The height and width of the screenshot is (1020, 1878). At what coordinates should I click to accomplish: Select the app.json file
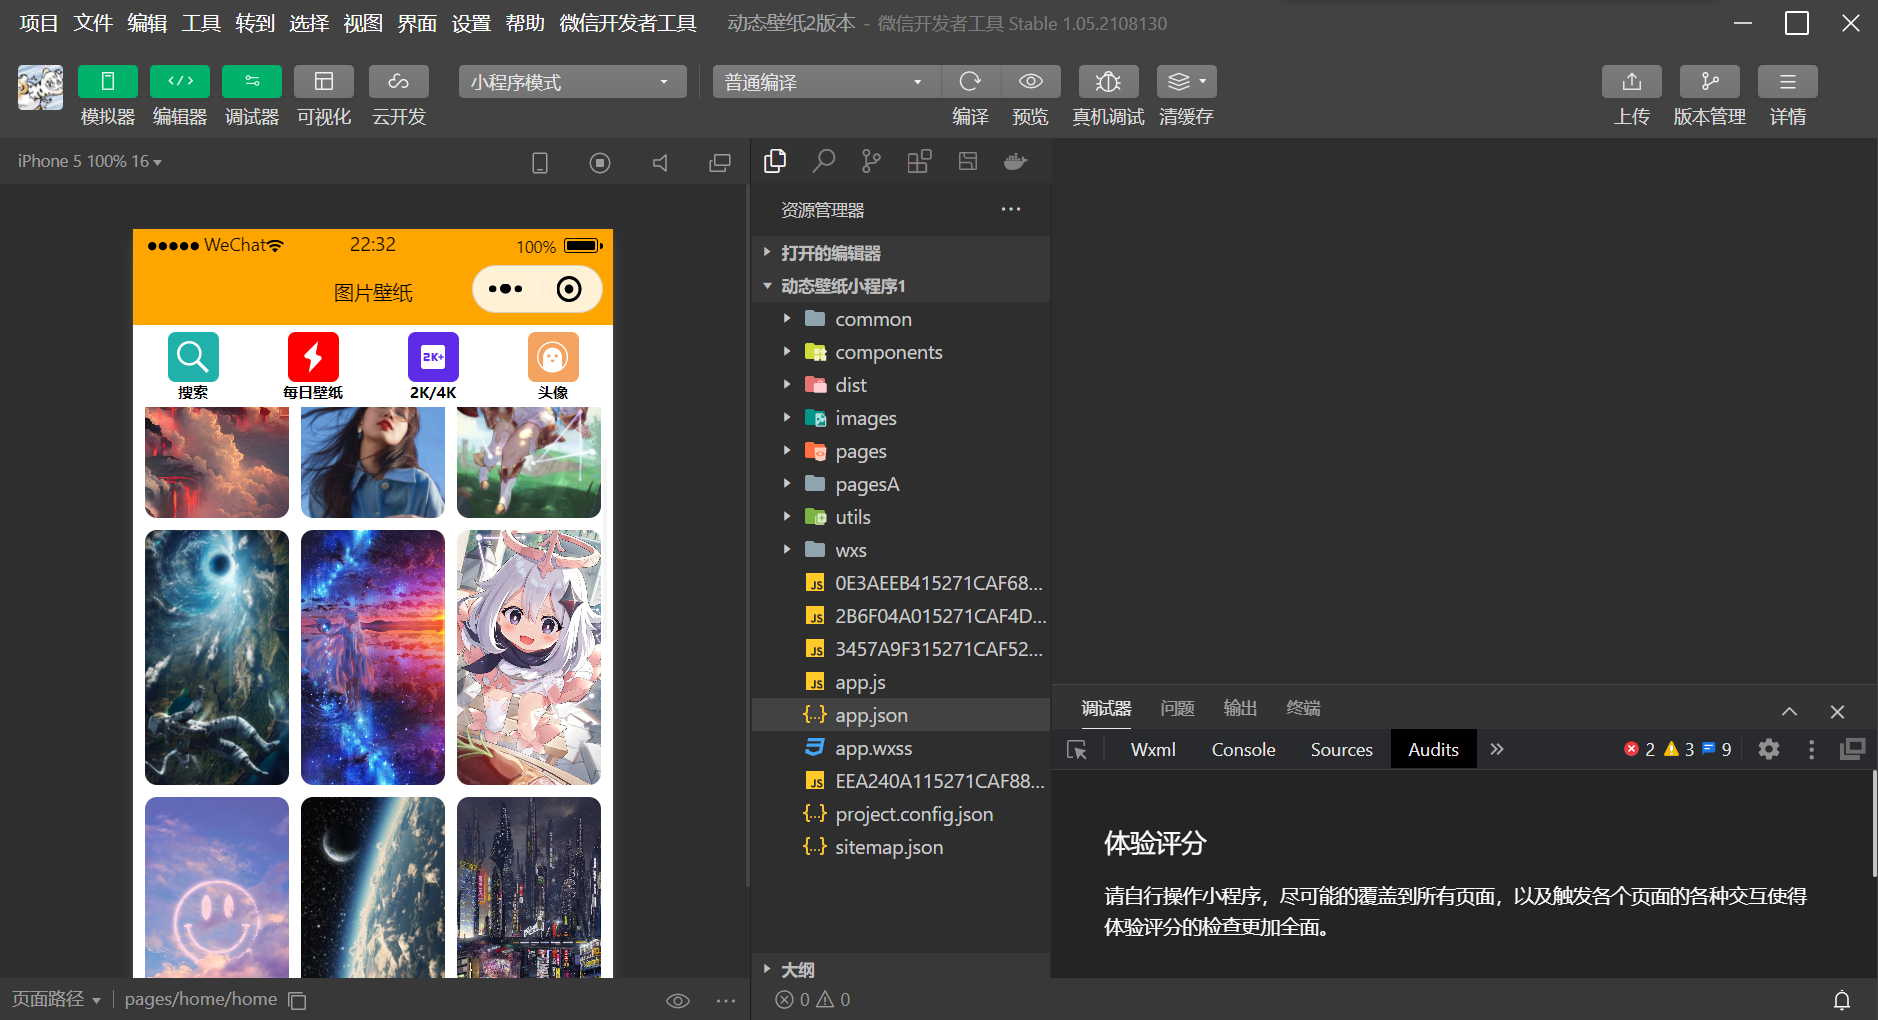pos(871,714)
